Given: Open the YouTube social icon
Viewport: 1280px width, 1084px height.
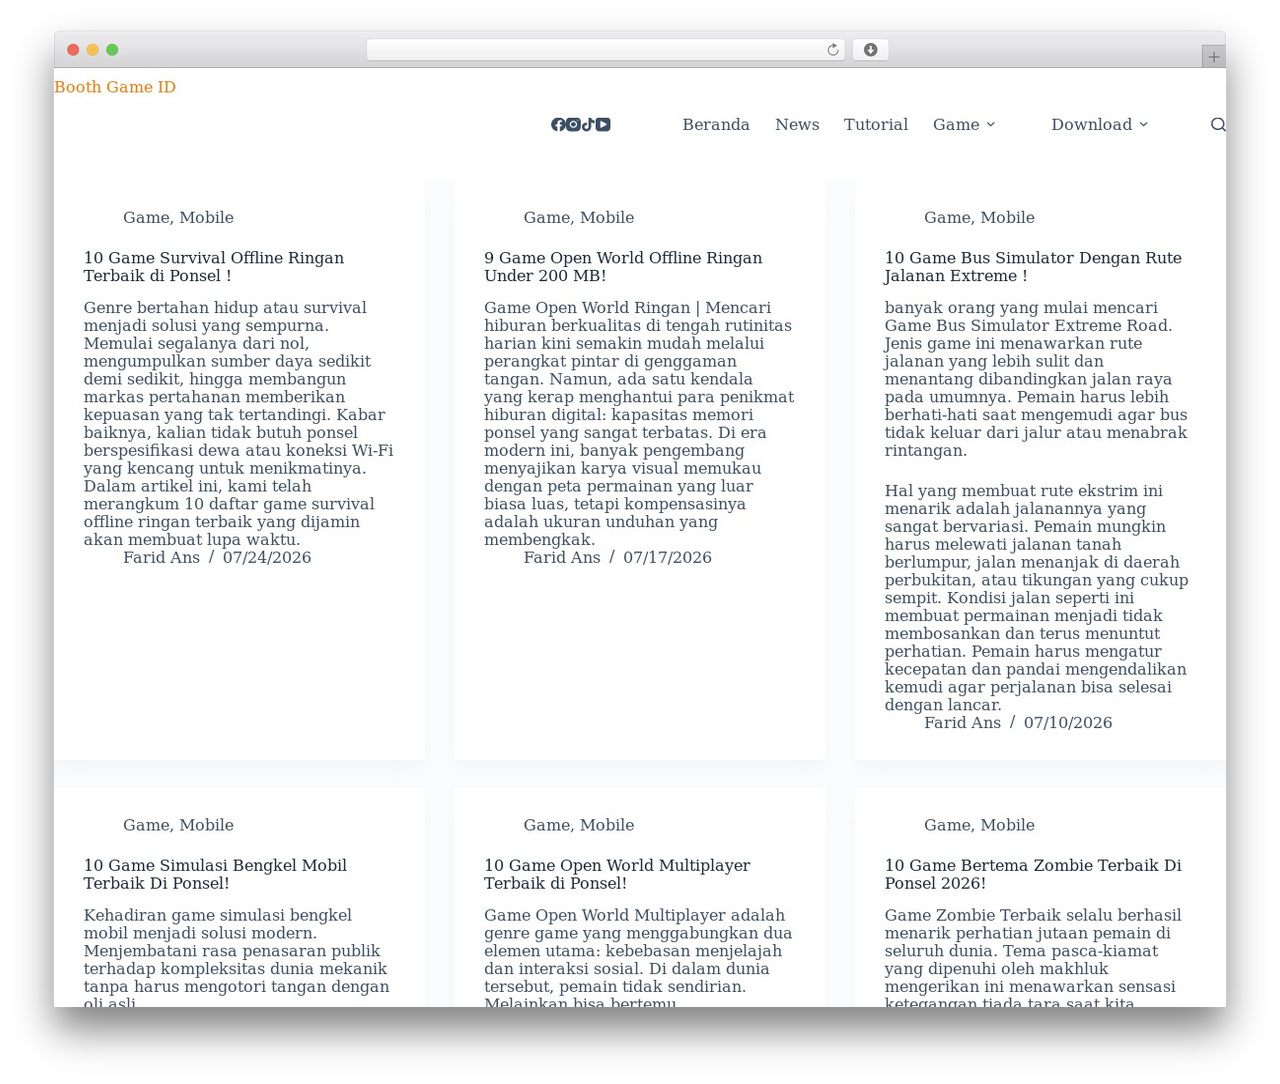Looking at the screenshot, I should (603, 124).
